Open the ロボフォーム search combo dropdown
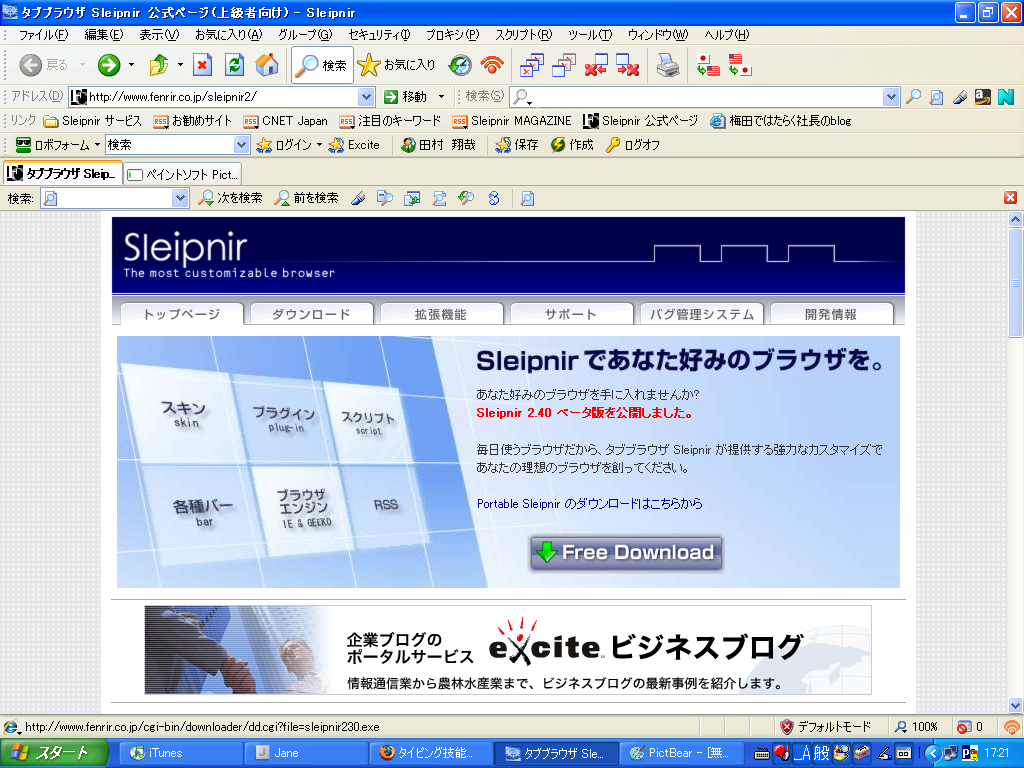1024x768 pixels. click(x=242, y=145)
